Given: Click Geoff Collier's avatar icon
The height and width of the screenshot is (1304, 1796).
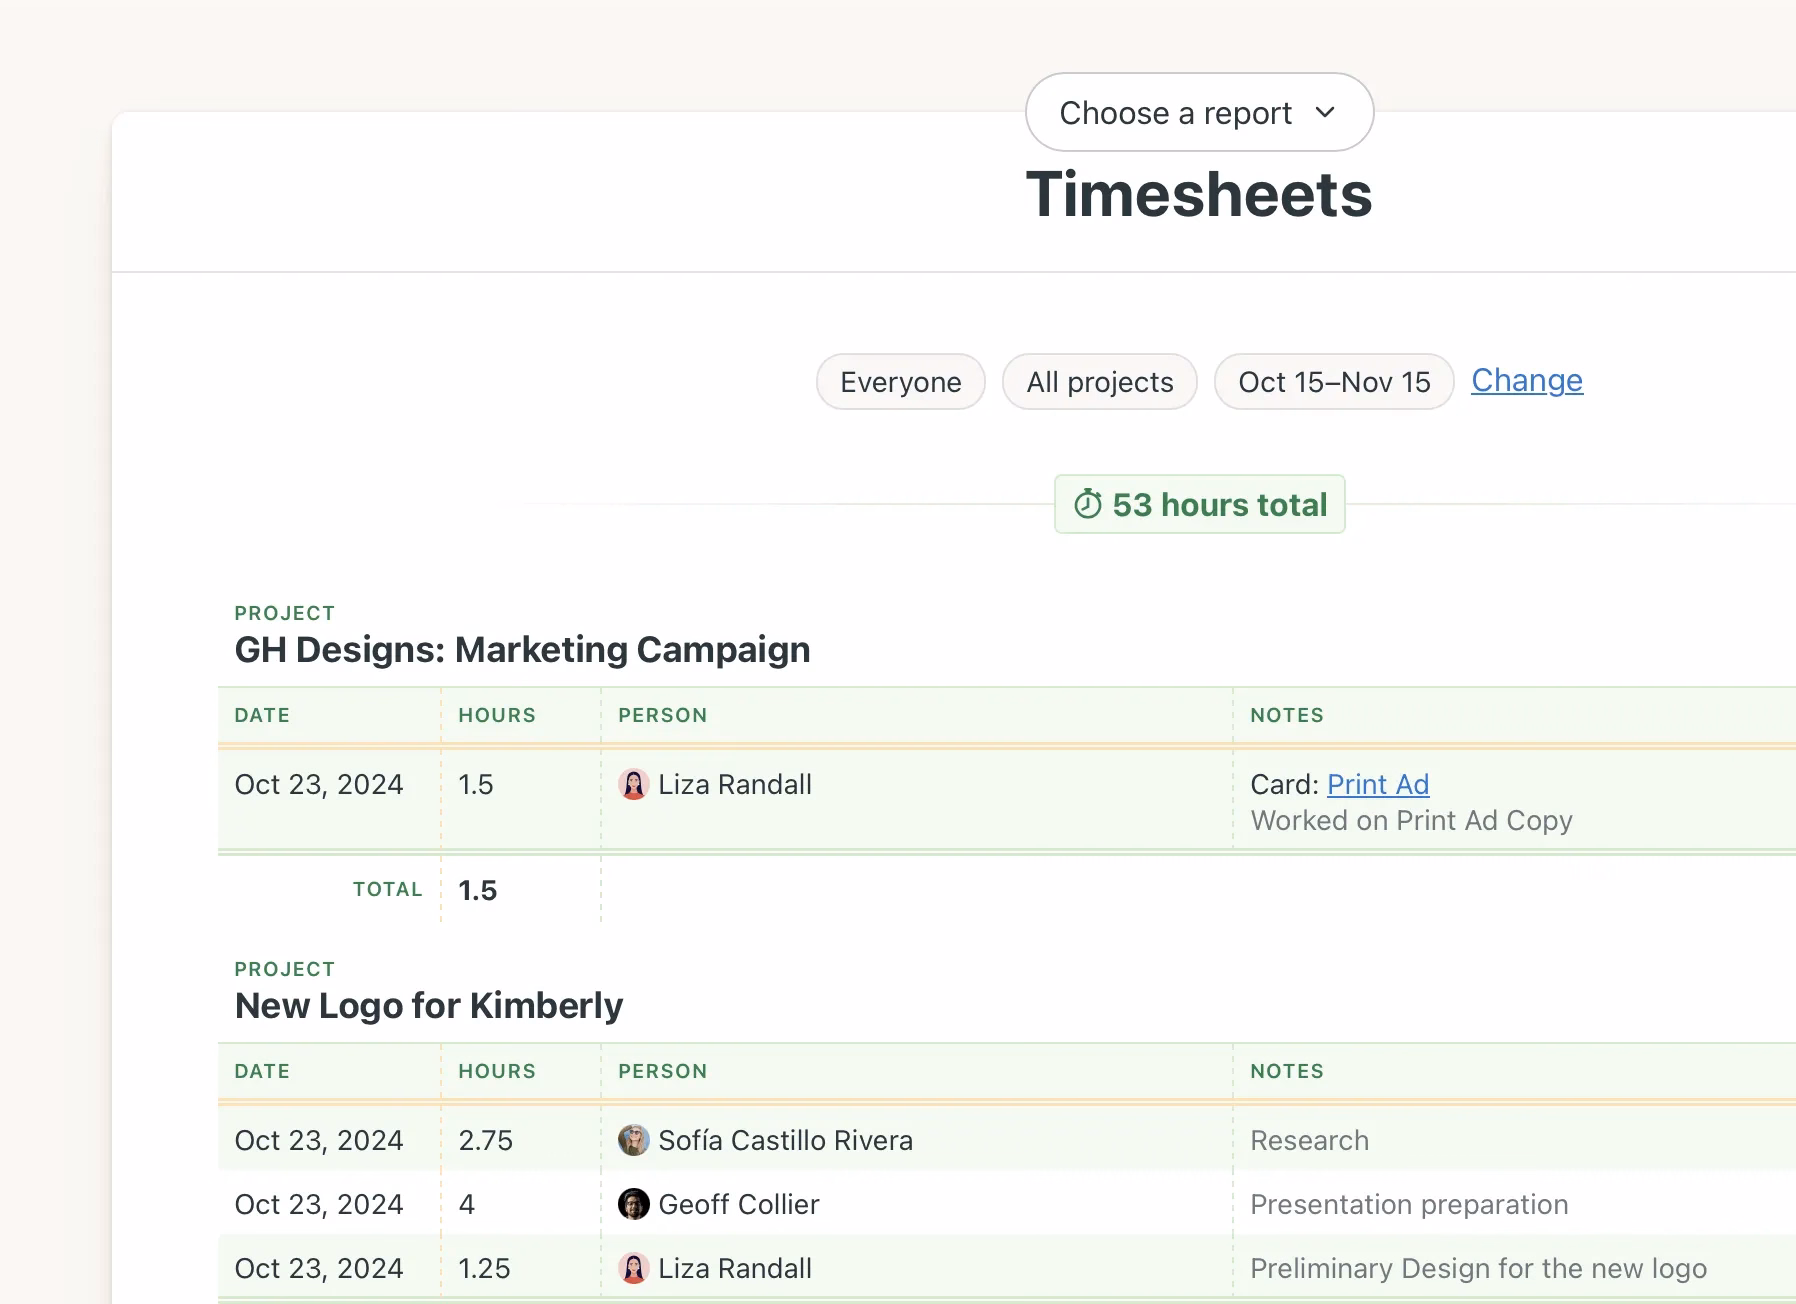Looking at the screenshot, I should [x=634, y=1205].
